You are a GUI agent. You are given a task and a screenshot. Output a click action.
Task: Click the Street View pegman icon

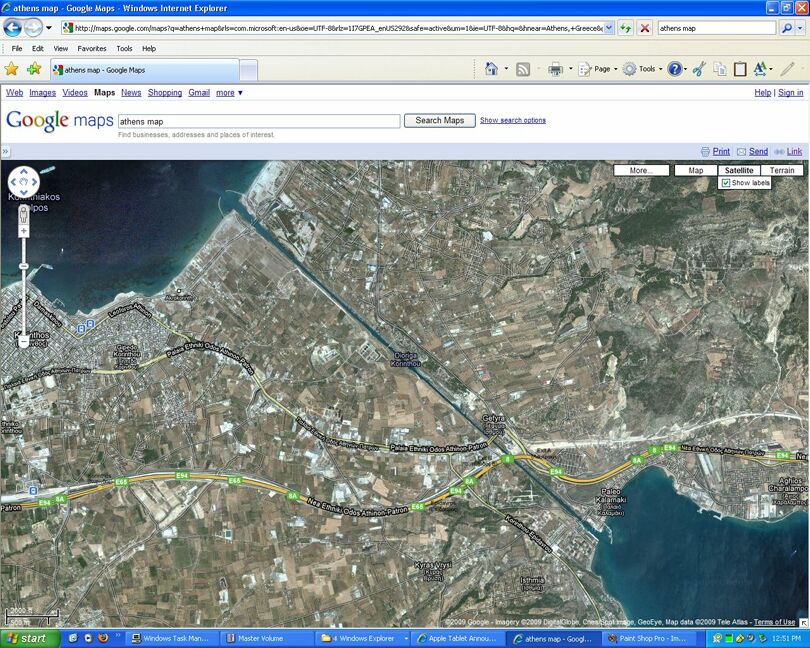(23, 214)
